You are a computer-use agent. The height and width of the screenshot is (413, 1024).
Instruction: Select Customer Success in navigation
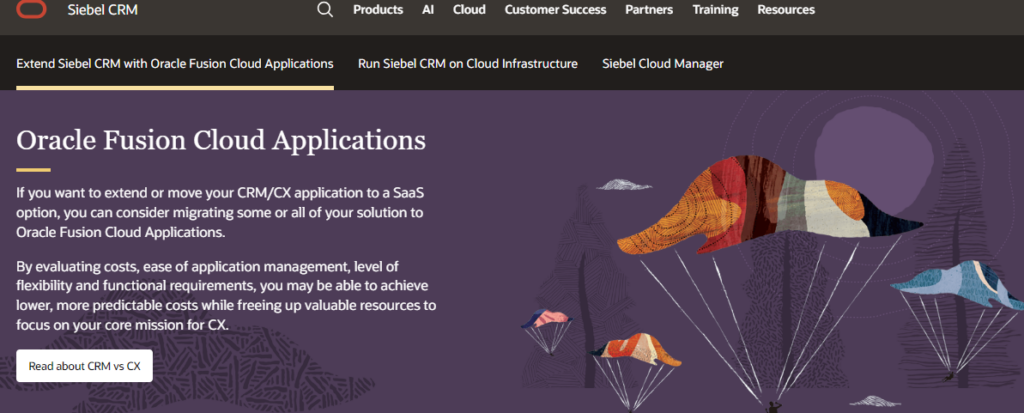[555, 10]
